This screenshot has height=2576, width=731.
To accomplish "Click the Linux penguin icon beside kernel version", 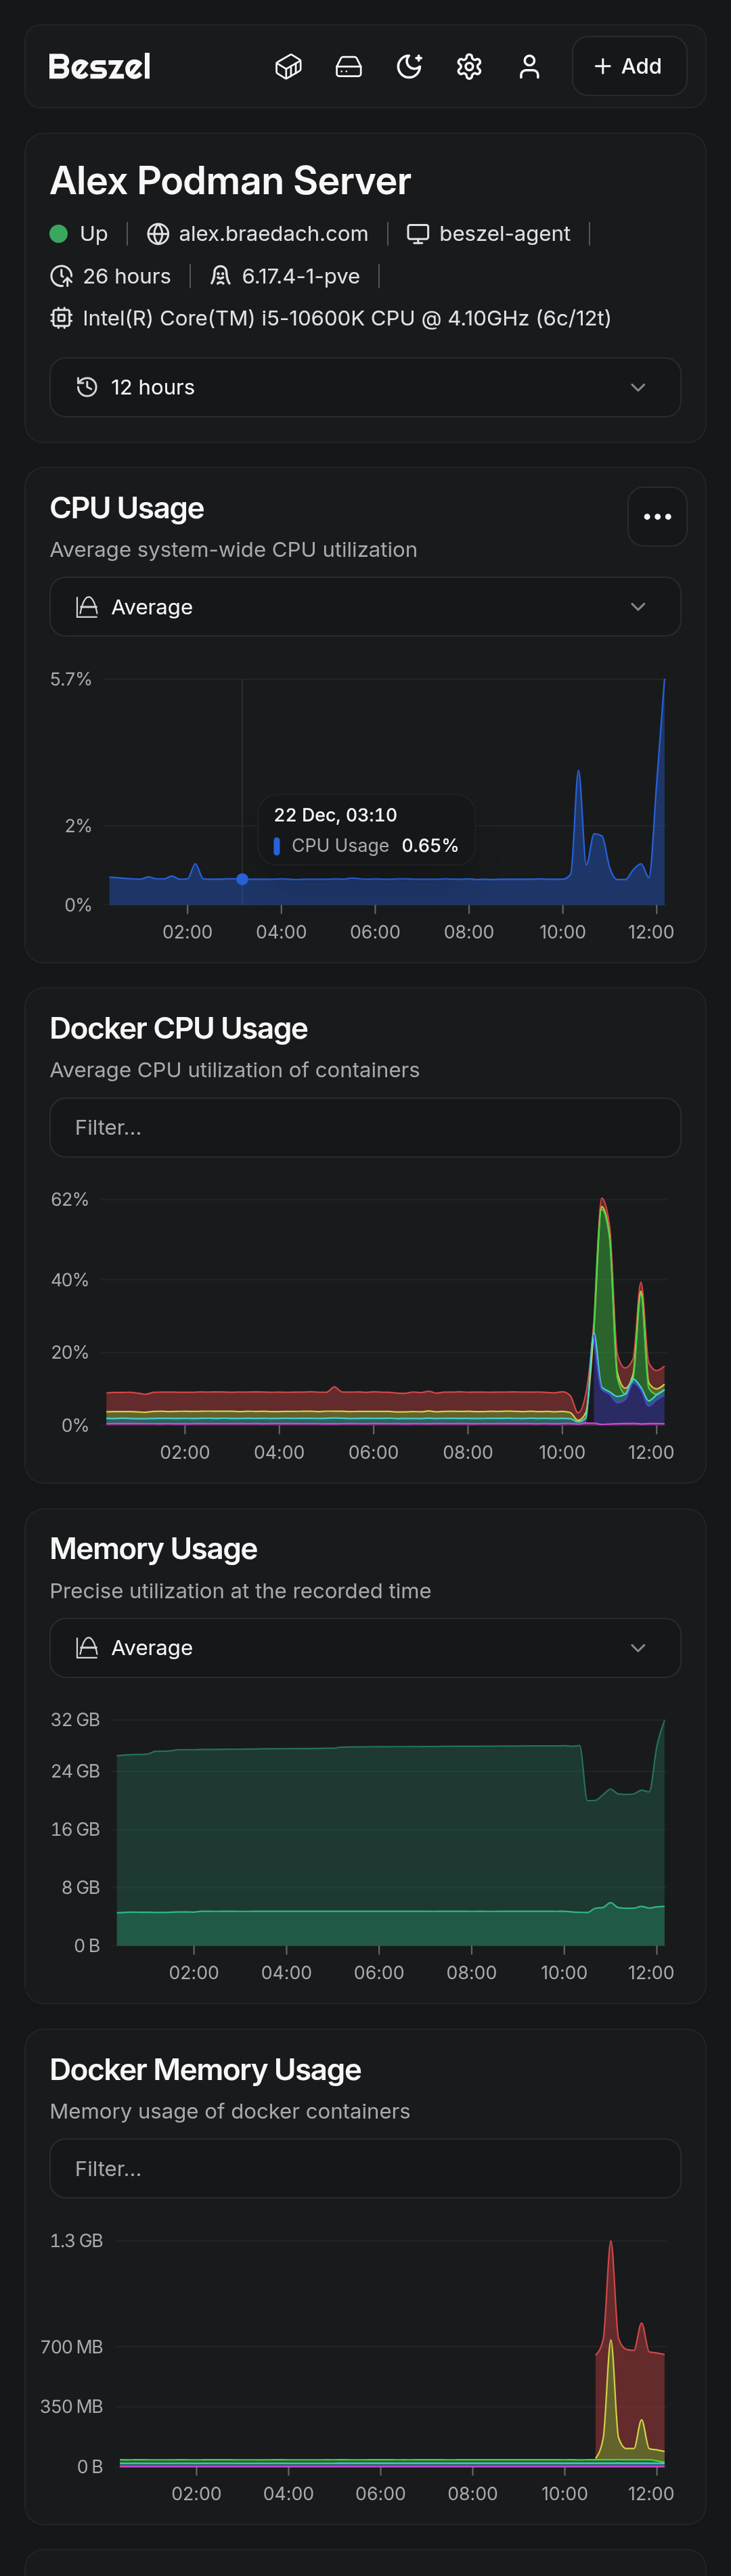I will point(221,276).
